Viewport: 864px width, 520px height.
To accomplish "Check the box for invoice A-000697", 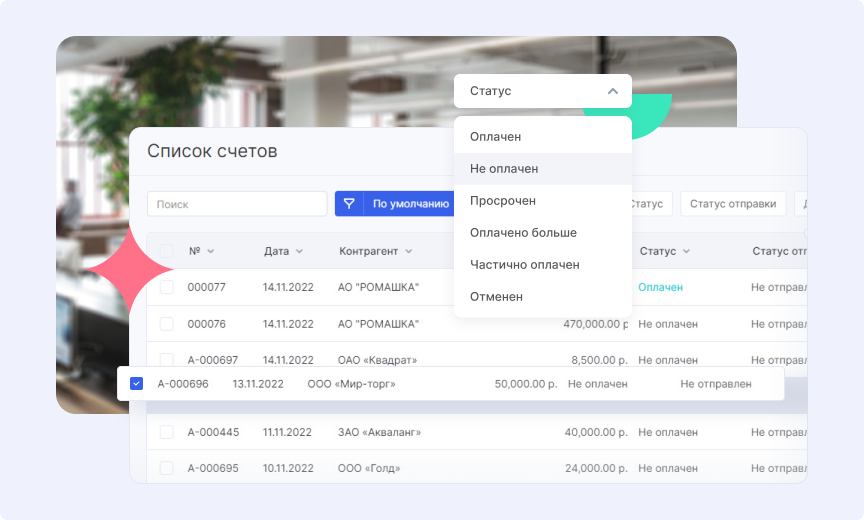I will click(166, 360).
